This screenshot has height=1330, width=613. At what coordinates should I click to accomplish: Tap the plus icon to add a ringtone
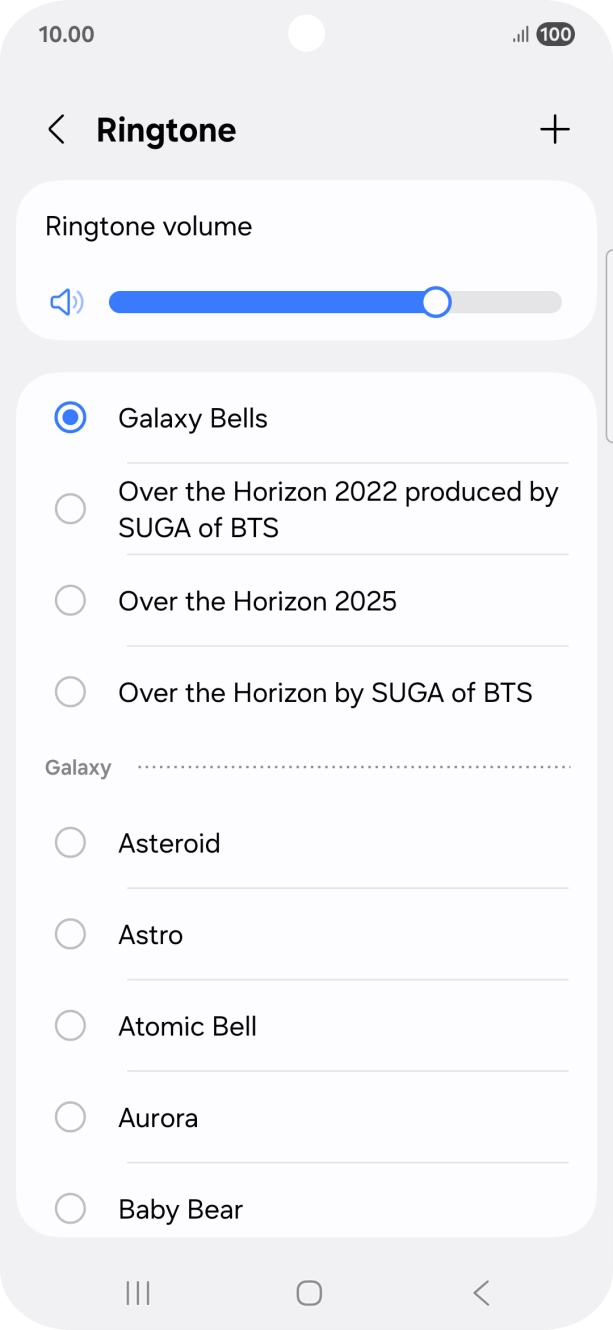pyautogui.click(x=555, y=129)
